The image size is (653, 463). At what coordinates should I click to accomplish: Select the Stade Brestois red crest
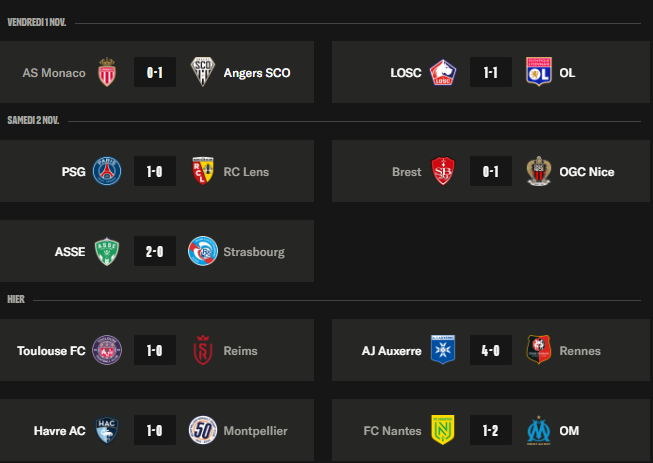(x=443, y=171)
